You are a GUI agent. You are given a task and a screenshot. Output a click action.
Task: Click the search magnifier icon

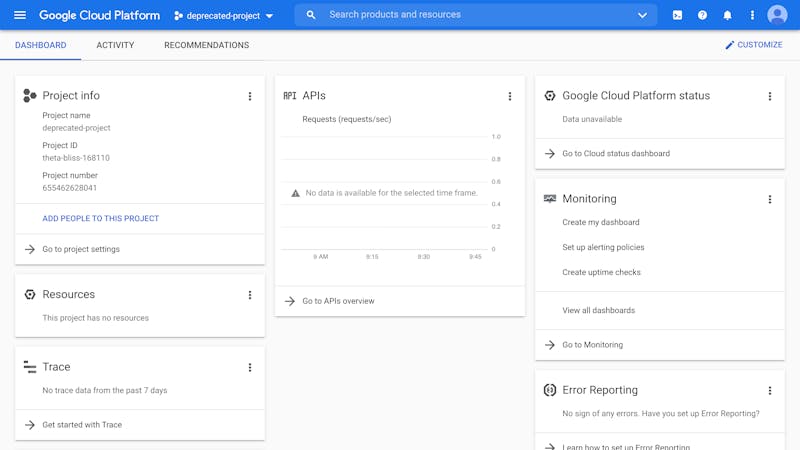tap(311, 15)
